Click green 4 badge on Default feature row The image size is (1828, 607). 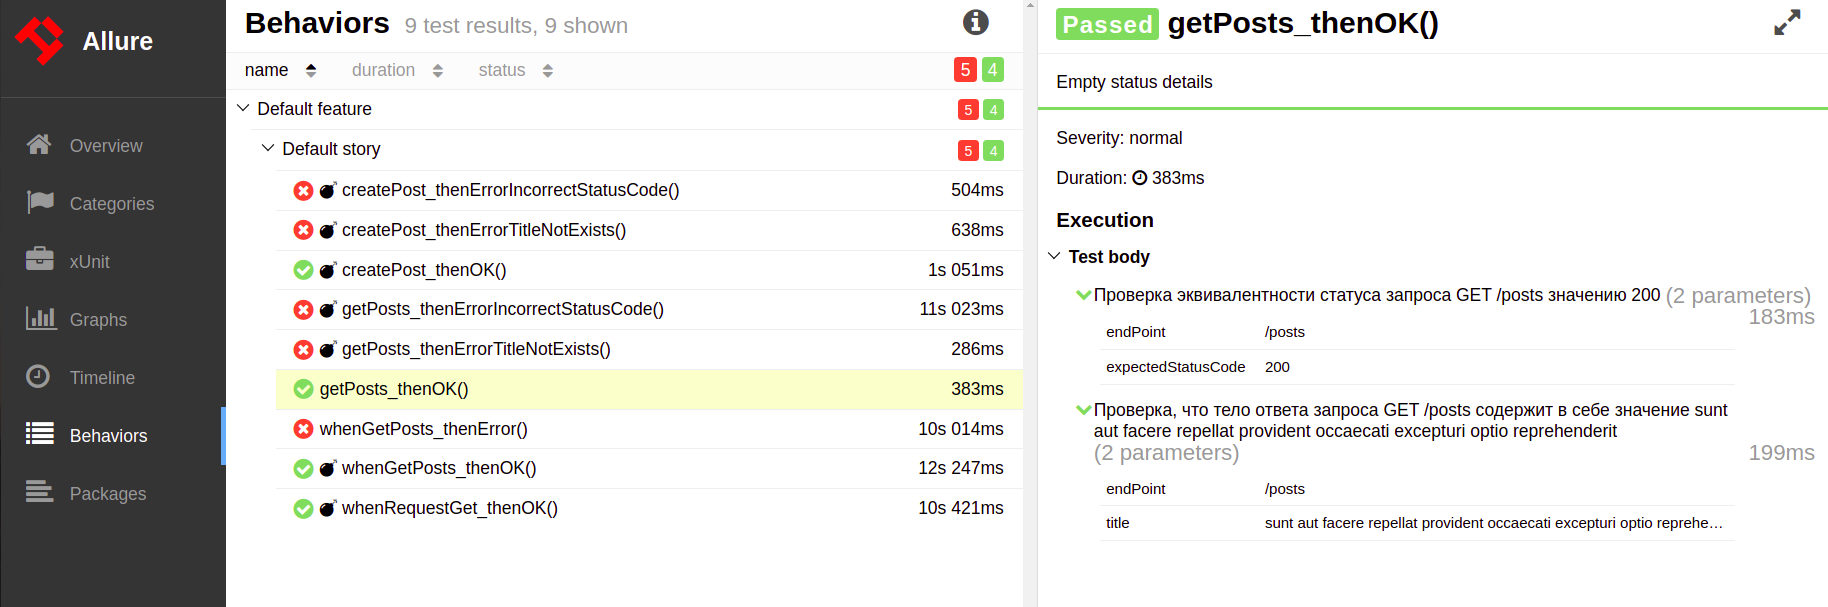pos(993,110)
